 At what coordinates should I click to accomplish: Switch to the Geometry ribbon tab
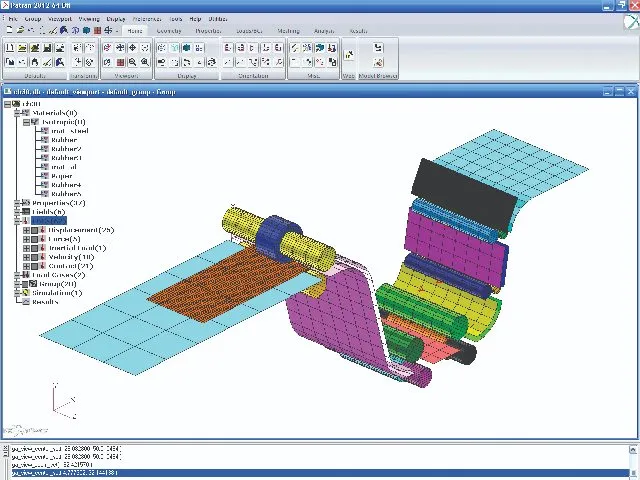tap(169, 30)
